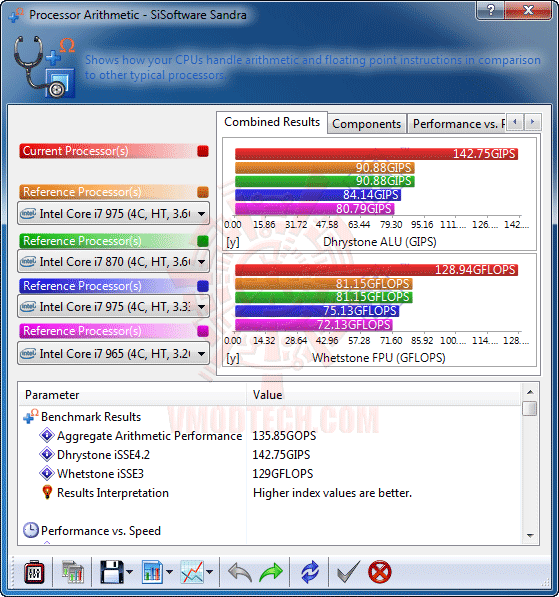Switch to the Performance vs. tab

pyautogui.click(x=456, y=124)
